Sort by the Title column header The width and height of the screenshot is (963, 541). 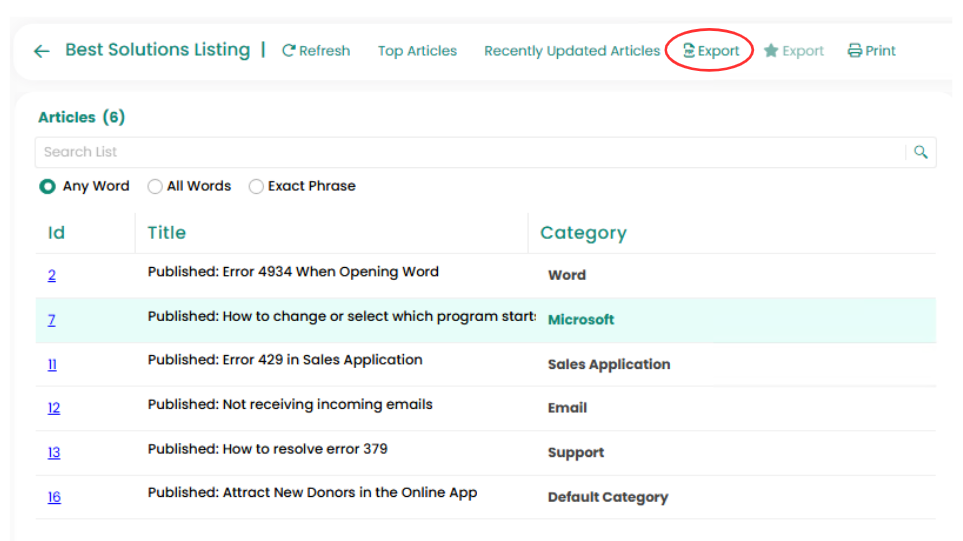tap(167, 233)
